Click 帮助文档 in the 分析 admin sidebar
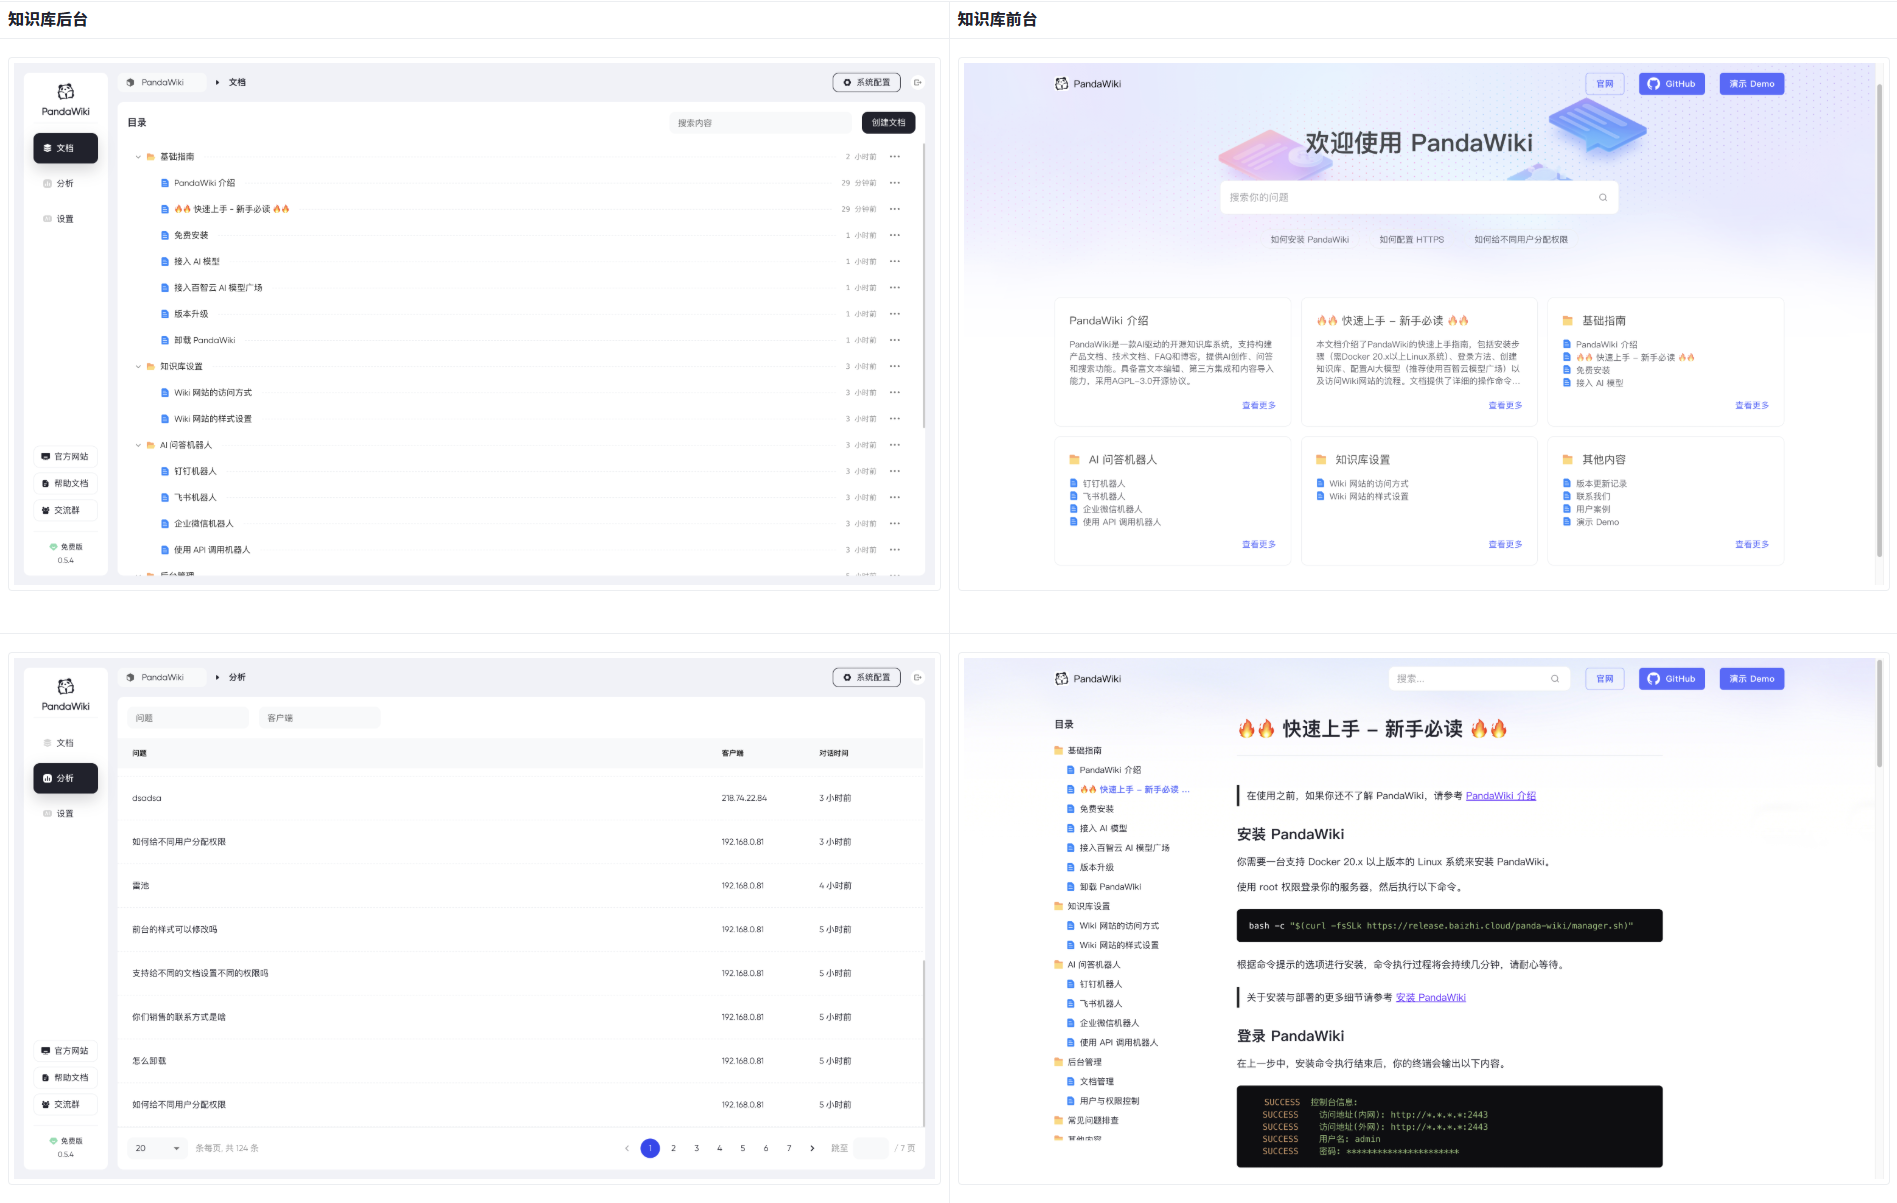 66,1077
